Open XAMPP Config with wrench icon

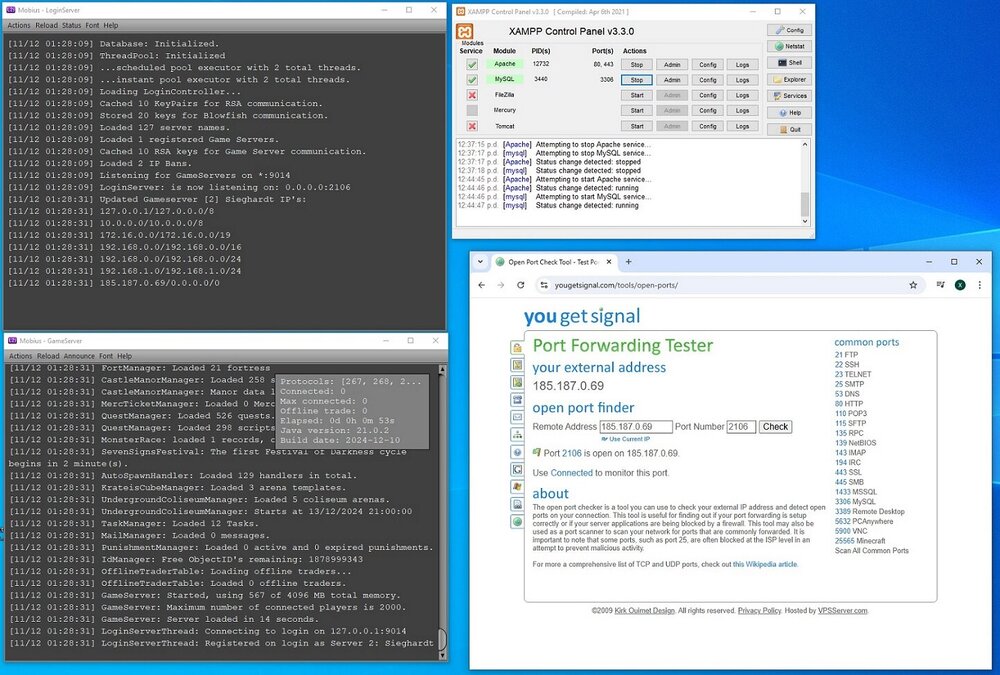tap(789, 30)
